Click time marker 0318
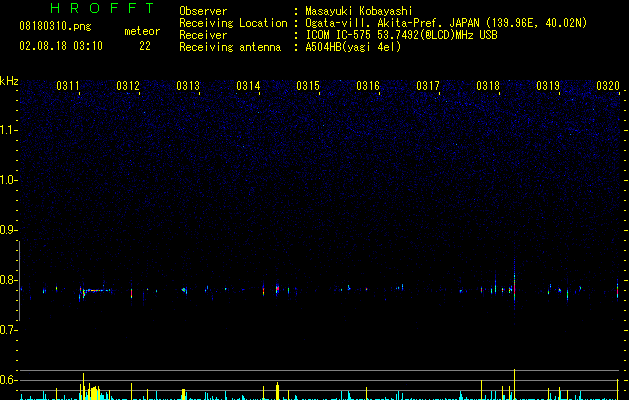The image size is (629, 400). click(488, 86)
